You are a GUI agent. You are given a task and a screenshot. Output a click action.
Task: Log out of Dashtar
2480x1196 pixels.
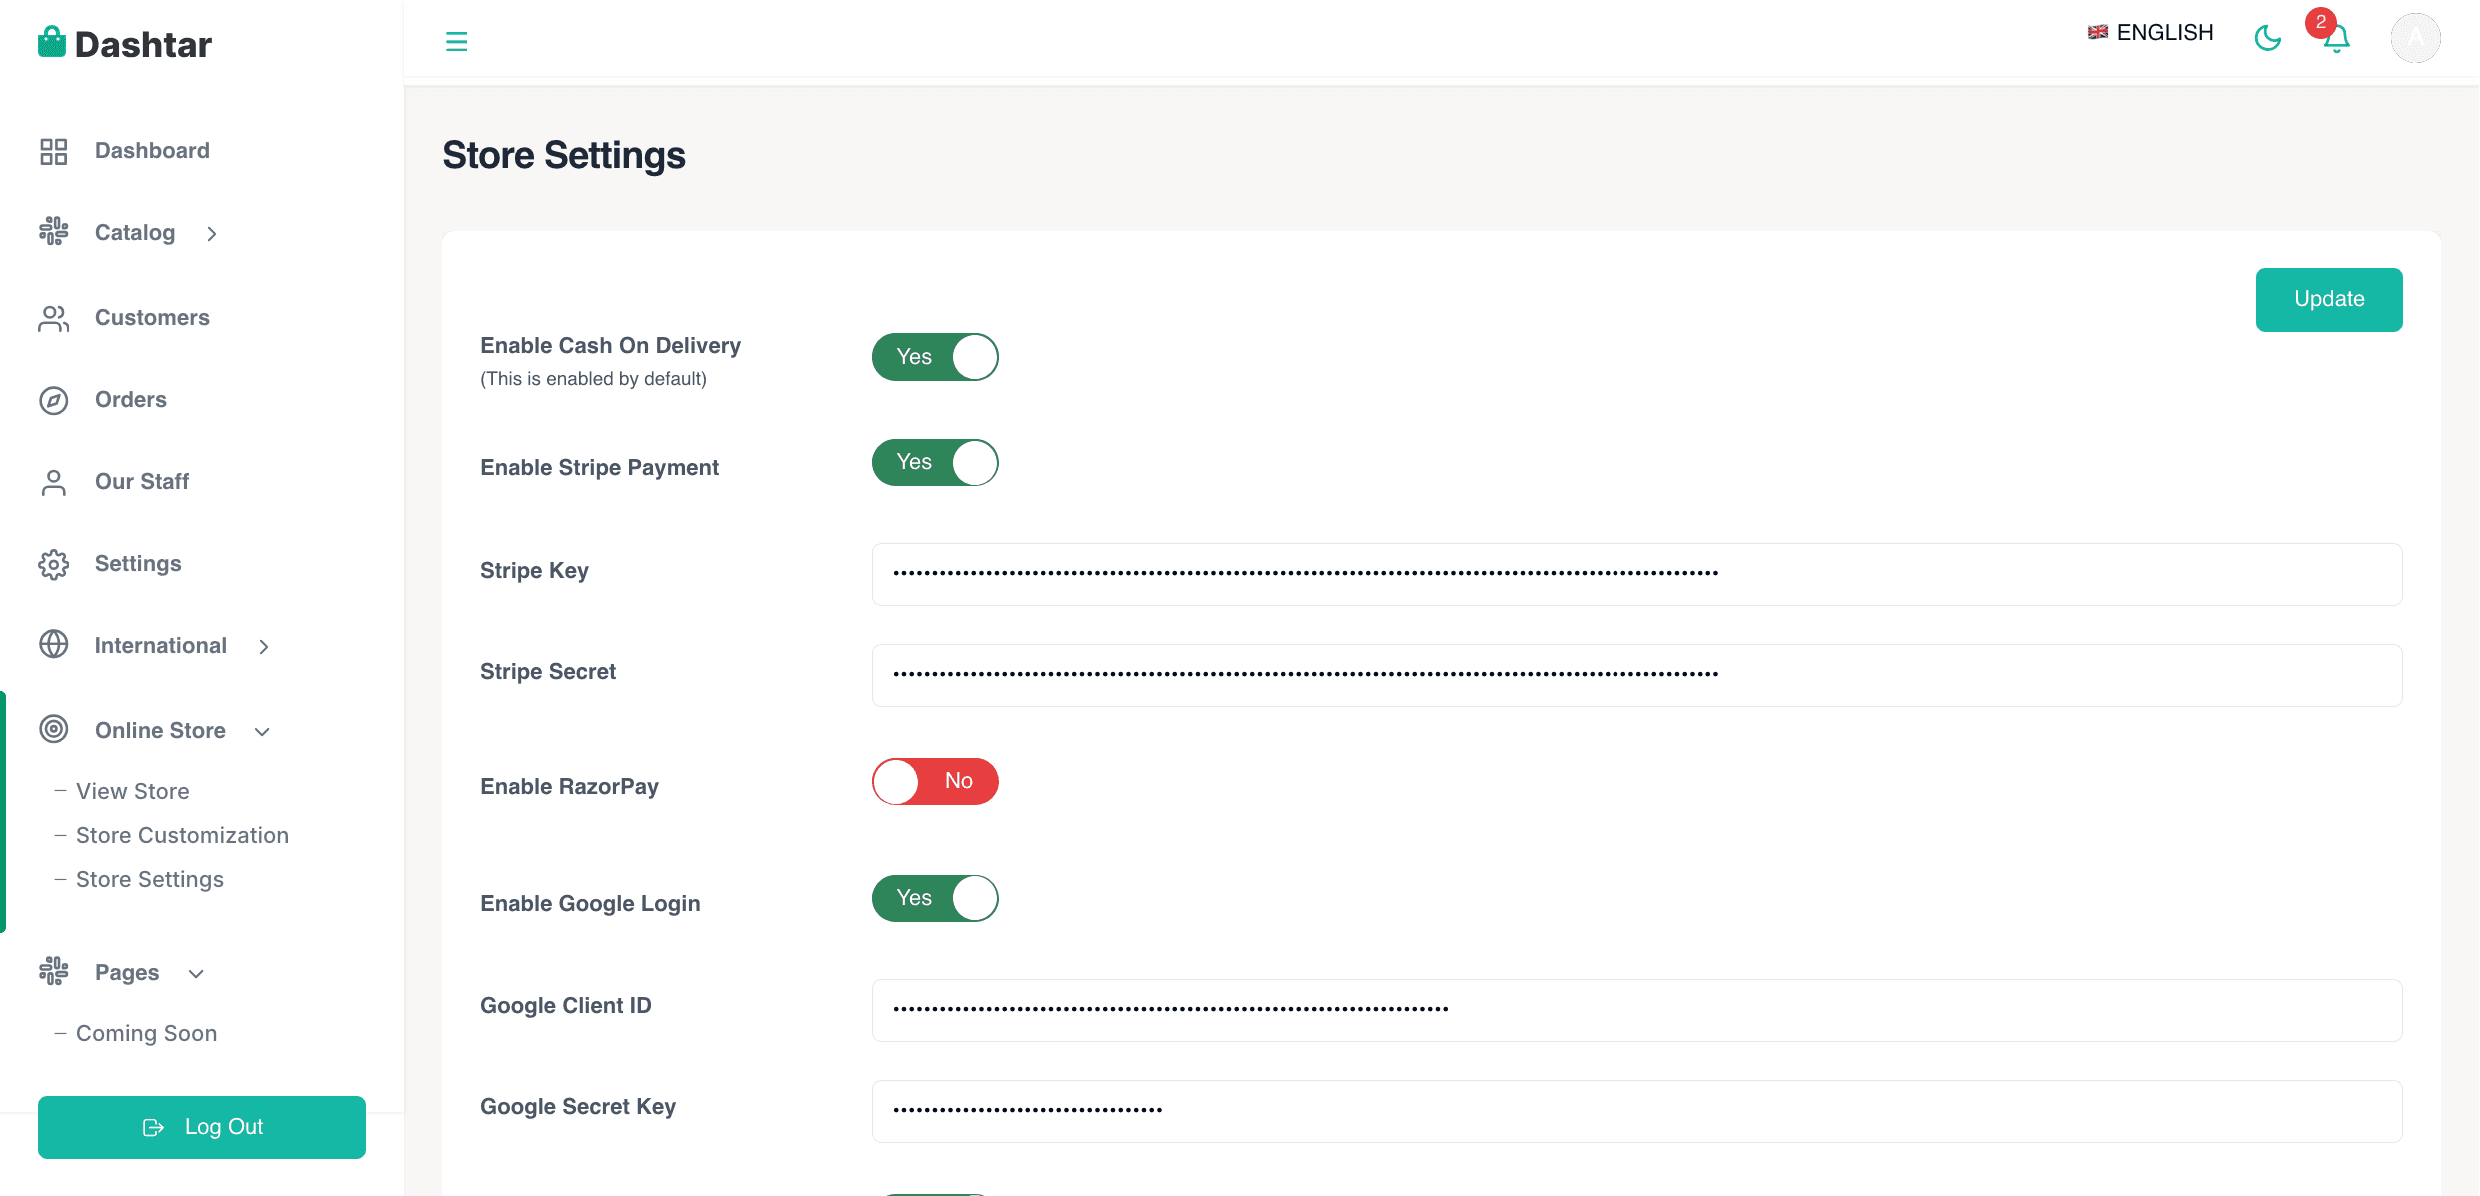(x=201, y=1127)
